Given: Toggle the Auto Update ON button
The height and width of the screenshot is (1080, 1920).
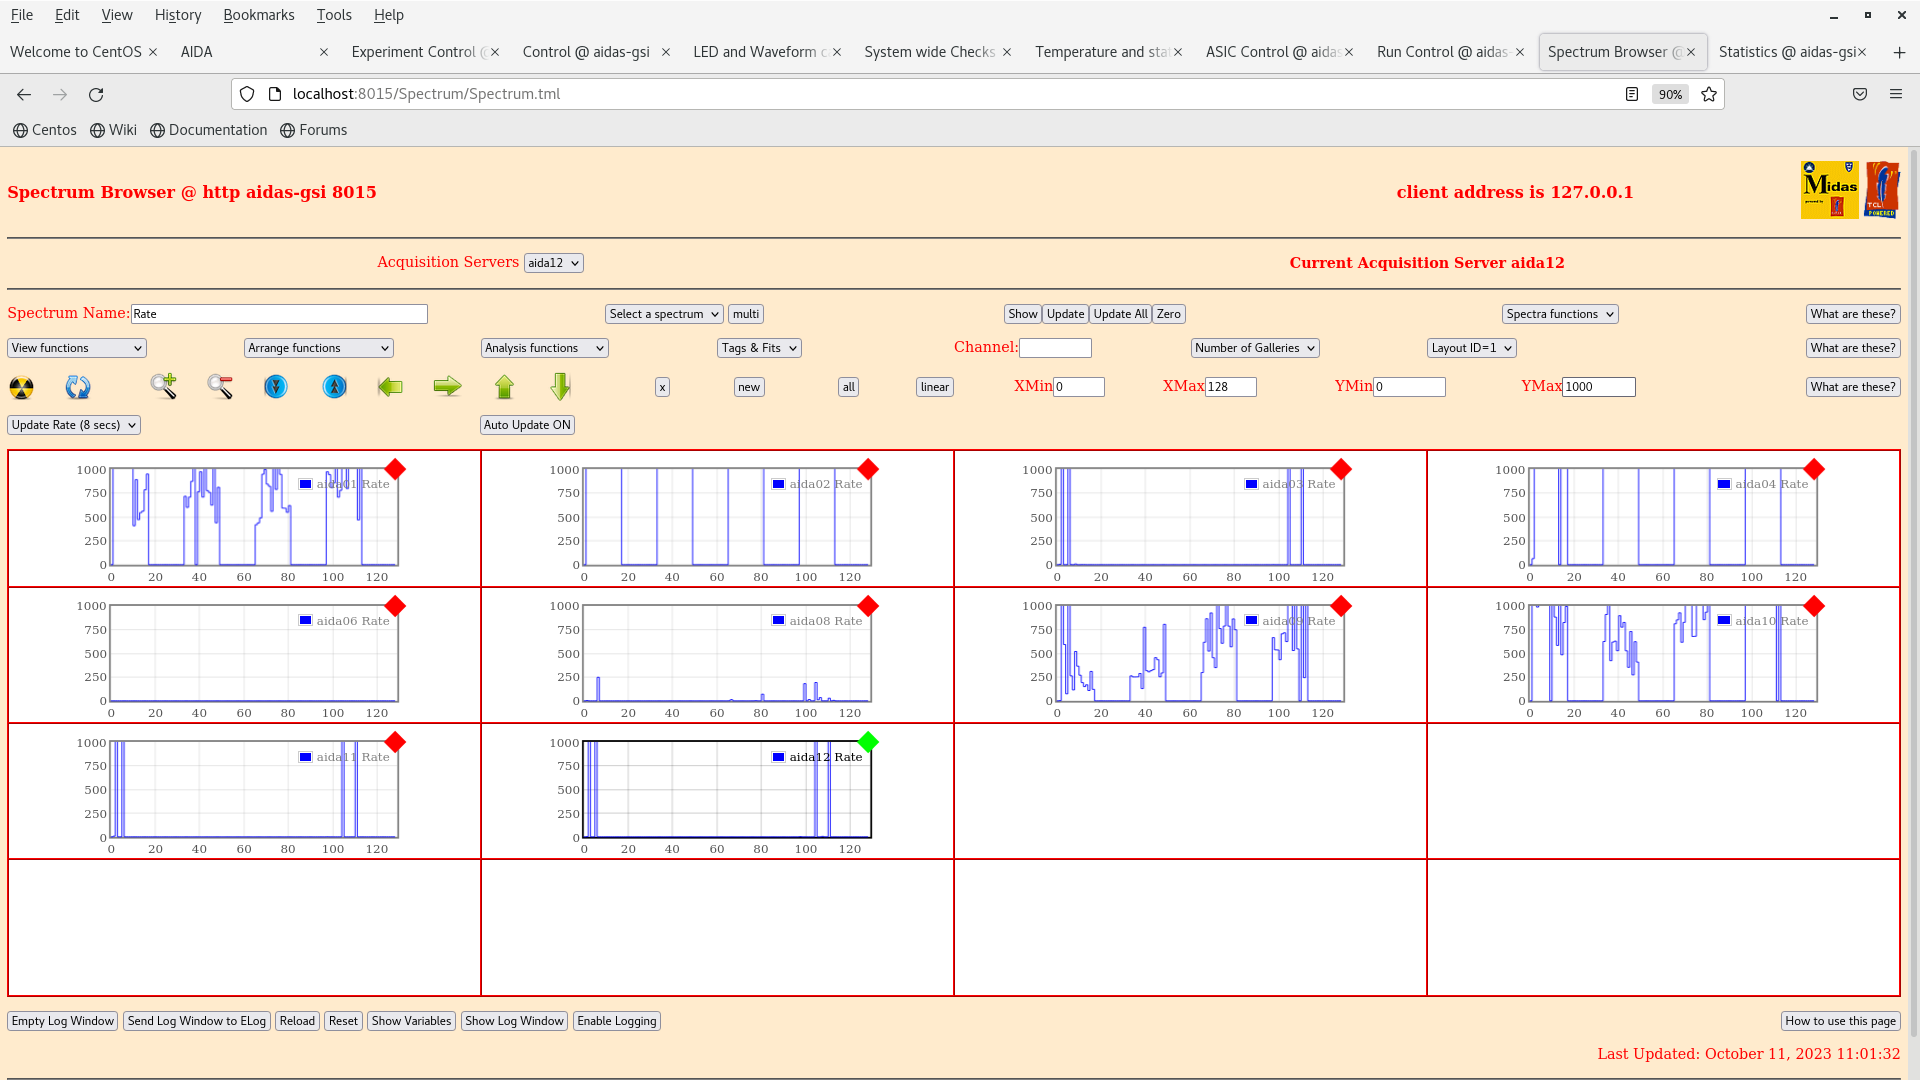Looking at the screenshot, I should pyautogui.click(x=527, y=425).
